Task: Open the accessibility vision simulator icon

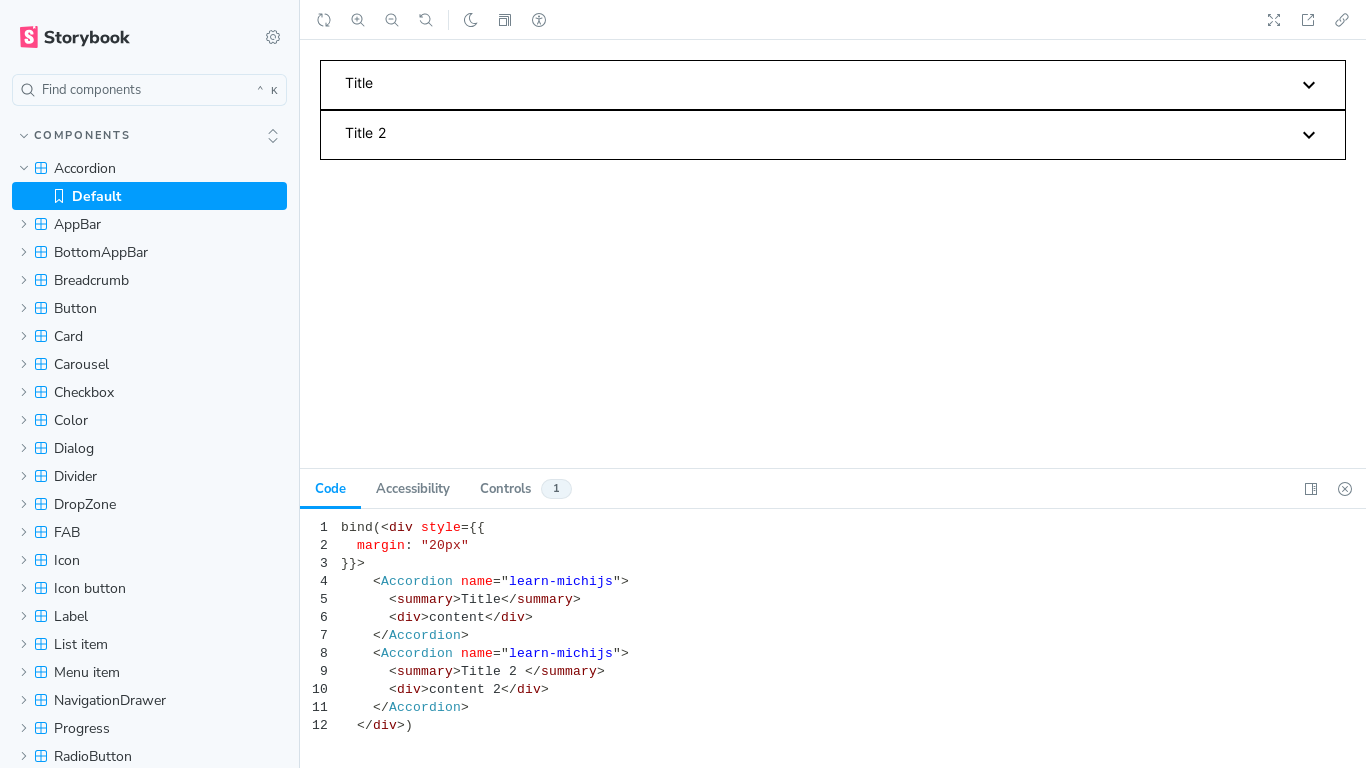Action: [x=539, y=20]
